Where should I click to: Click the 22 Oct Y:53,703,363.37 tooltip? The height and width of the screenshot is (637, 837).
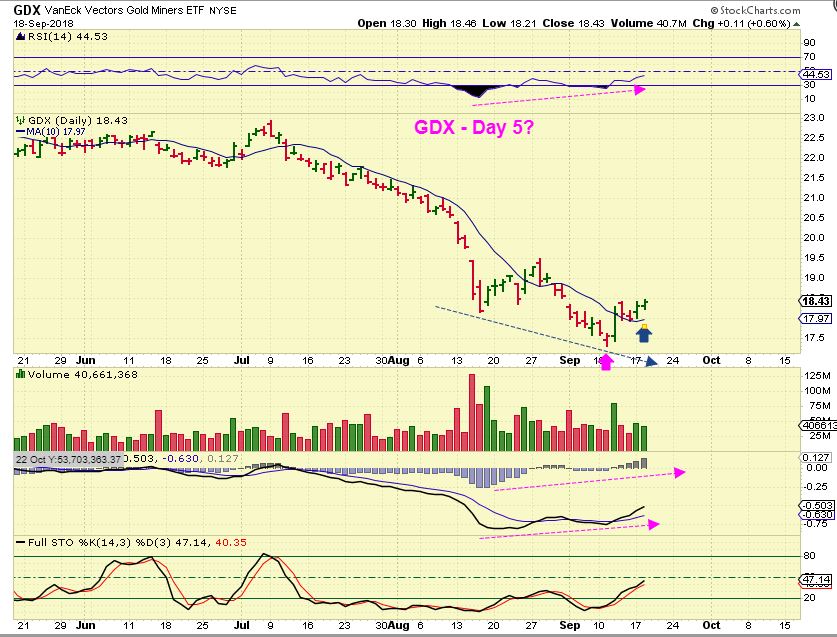click(x=68, y=459)
